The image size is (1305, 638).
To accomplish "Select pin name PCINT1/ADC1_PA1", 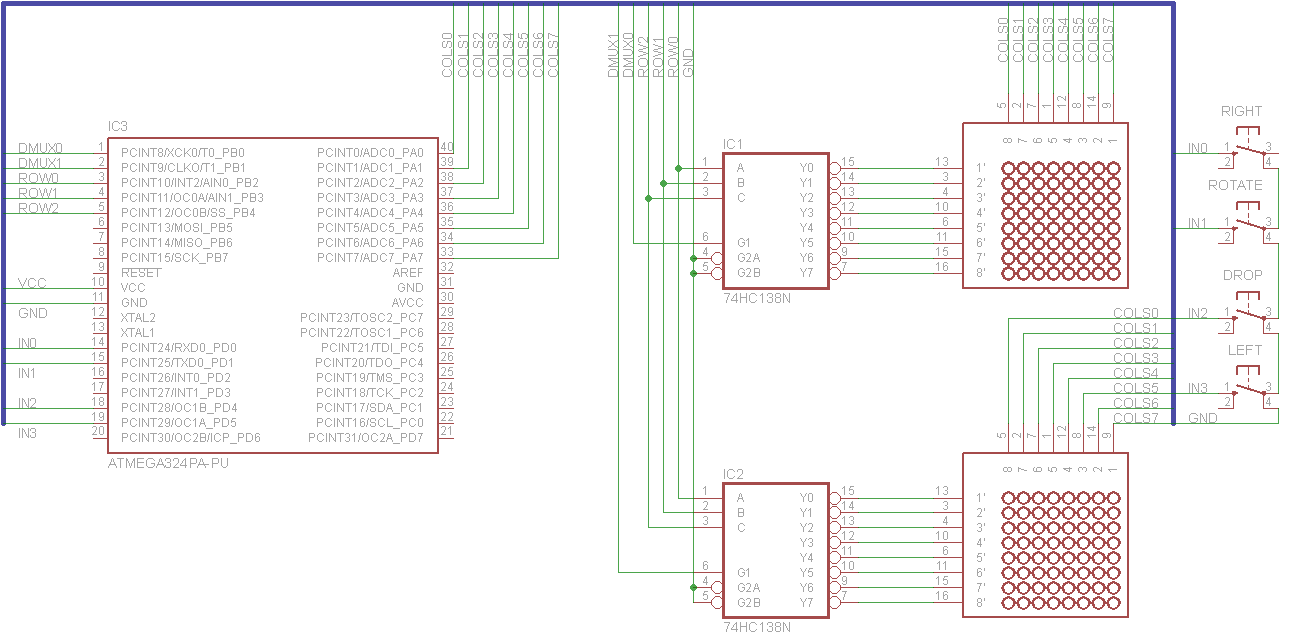I will pos(370,167).
